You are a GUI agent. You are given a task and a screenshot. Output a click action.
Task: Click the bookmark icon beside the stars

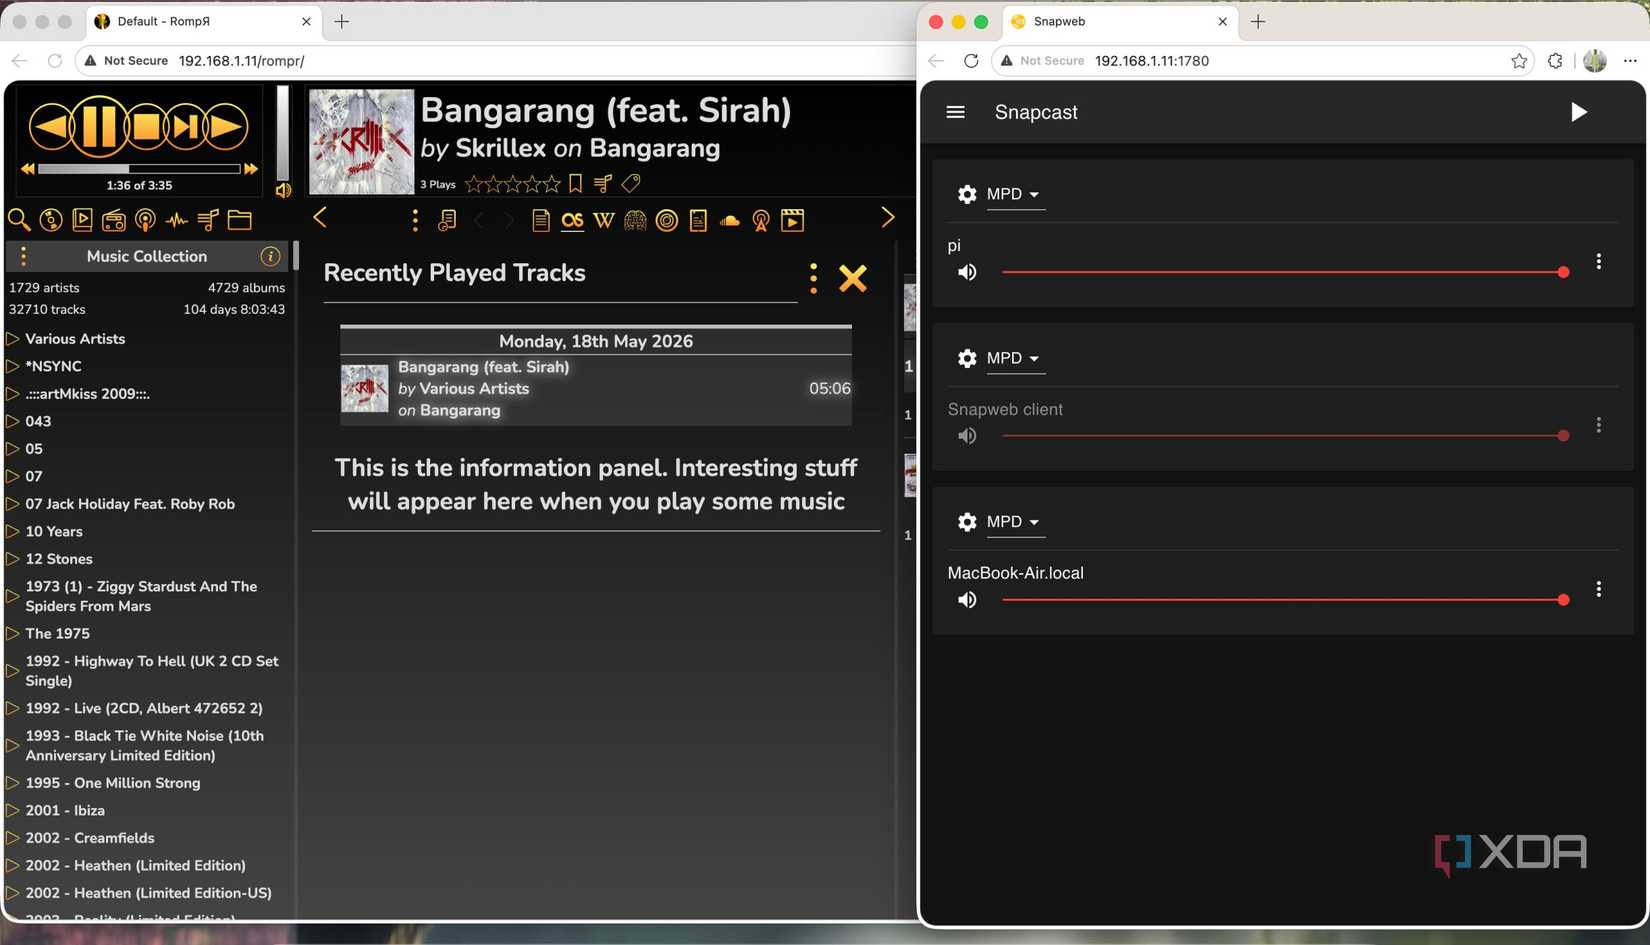[x=575, y=183]
